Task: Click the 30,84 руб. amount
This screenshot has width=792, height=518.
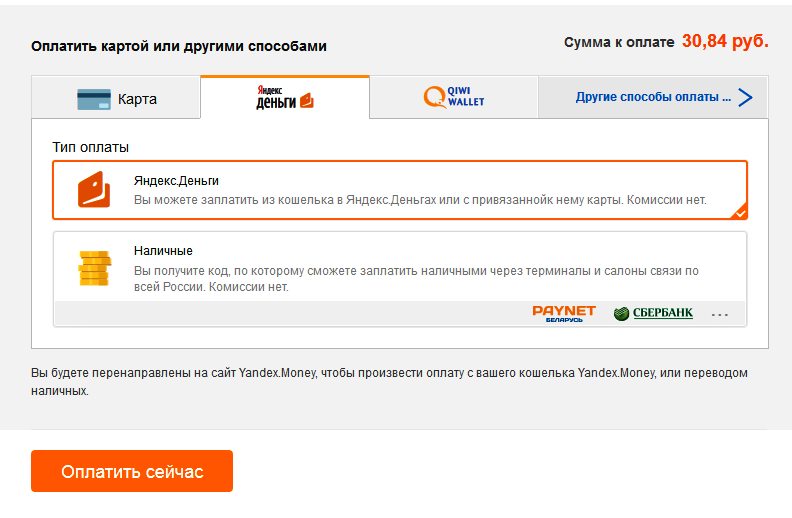Action: point(725,41)
